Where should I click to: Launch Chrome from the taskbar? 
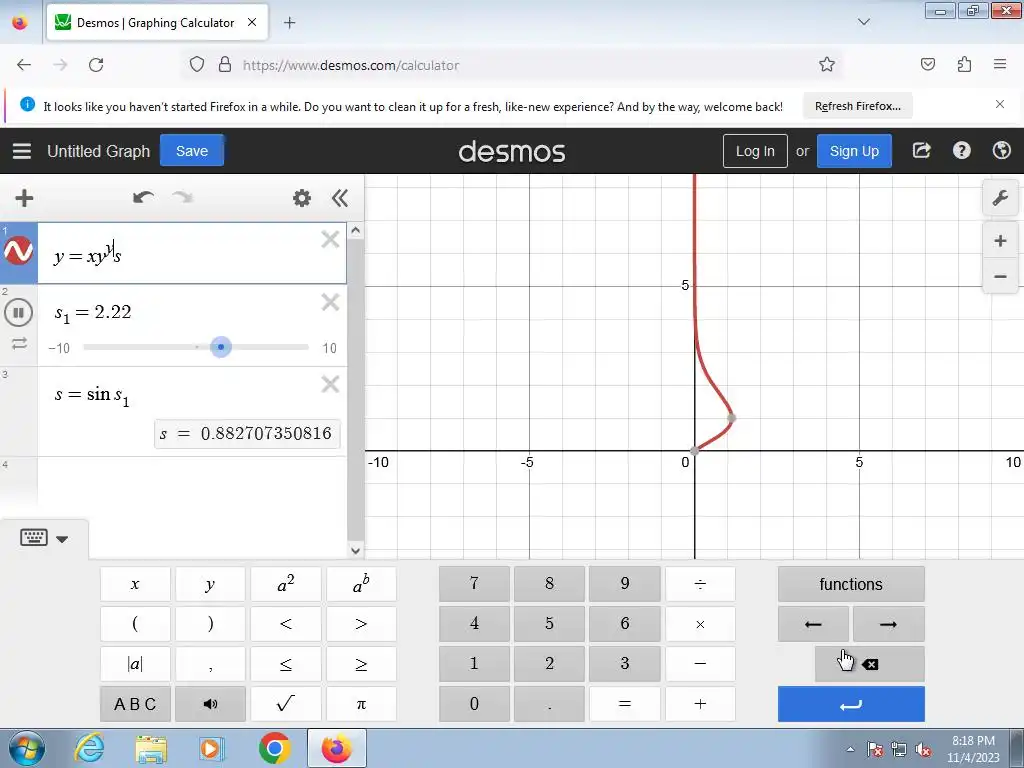pyautogui.click(x=274, y=748)
